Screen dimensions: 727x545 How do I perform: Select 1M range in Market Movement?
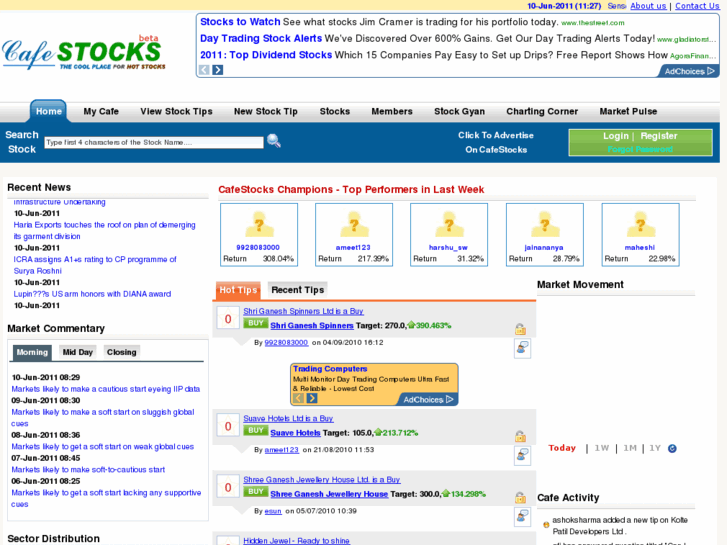[x=630, y=448]
